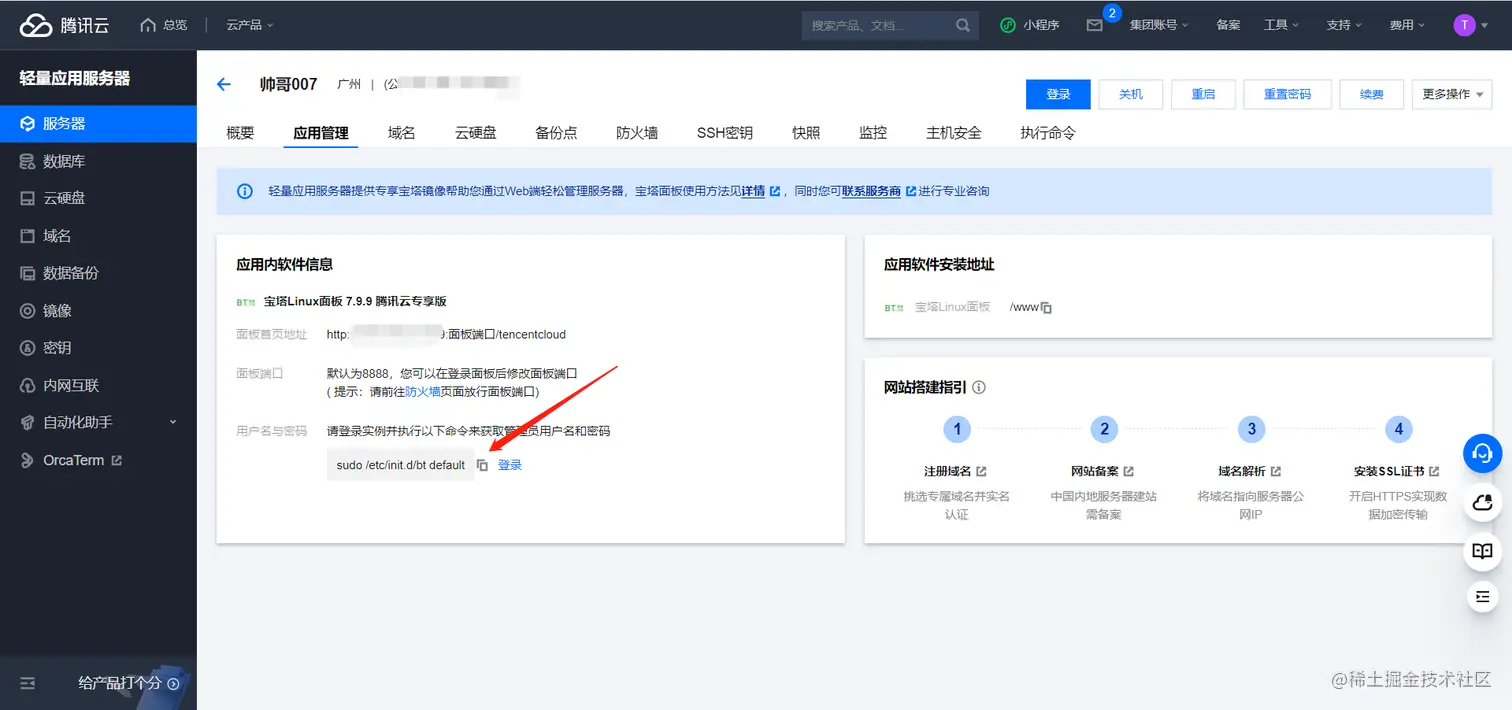Click the 防火墙 link in port hint

point(423,392)
